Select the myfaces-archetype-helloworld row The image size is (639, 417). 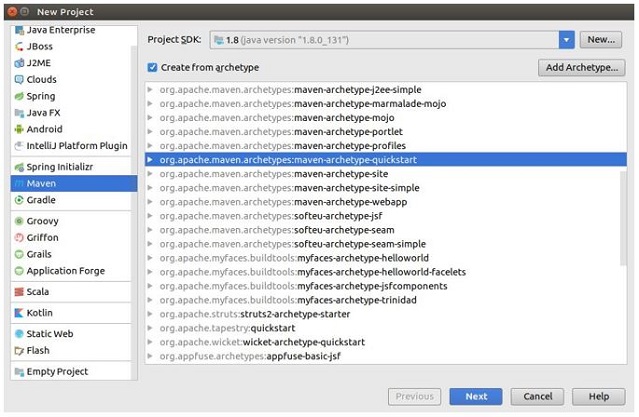click(x=386, y=258)
